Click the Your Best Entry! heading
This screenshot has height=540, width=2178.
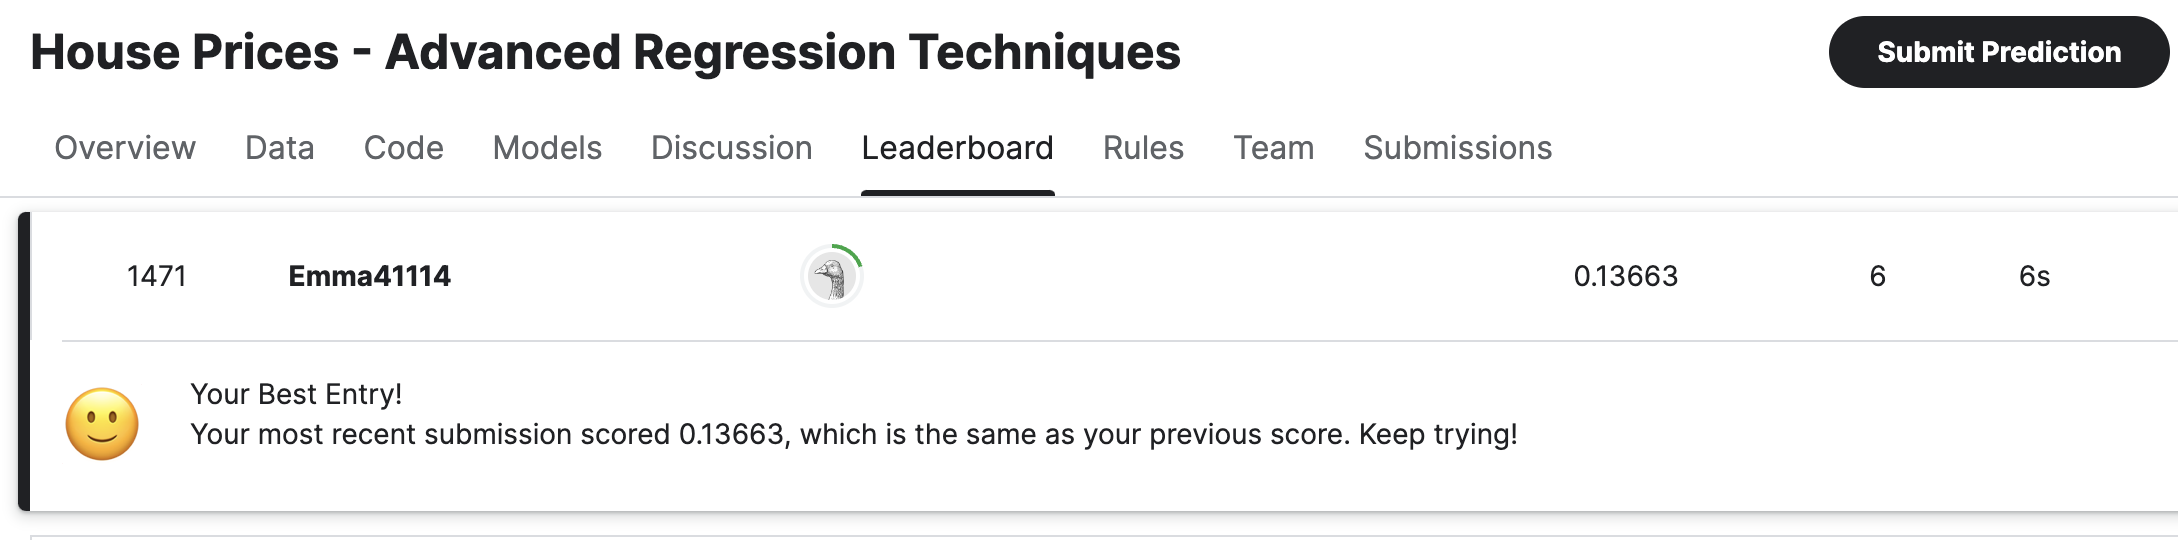click(296, 394)
